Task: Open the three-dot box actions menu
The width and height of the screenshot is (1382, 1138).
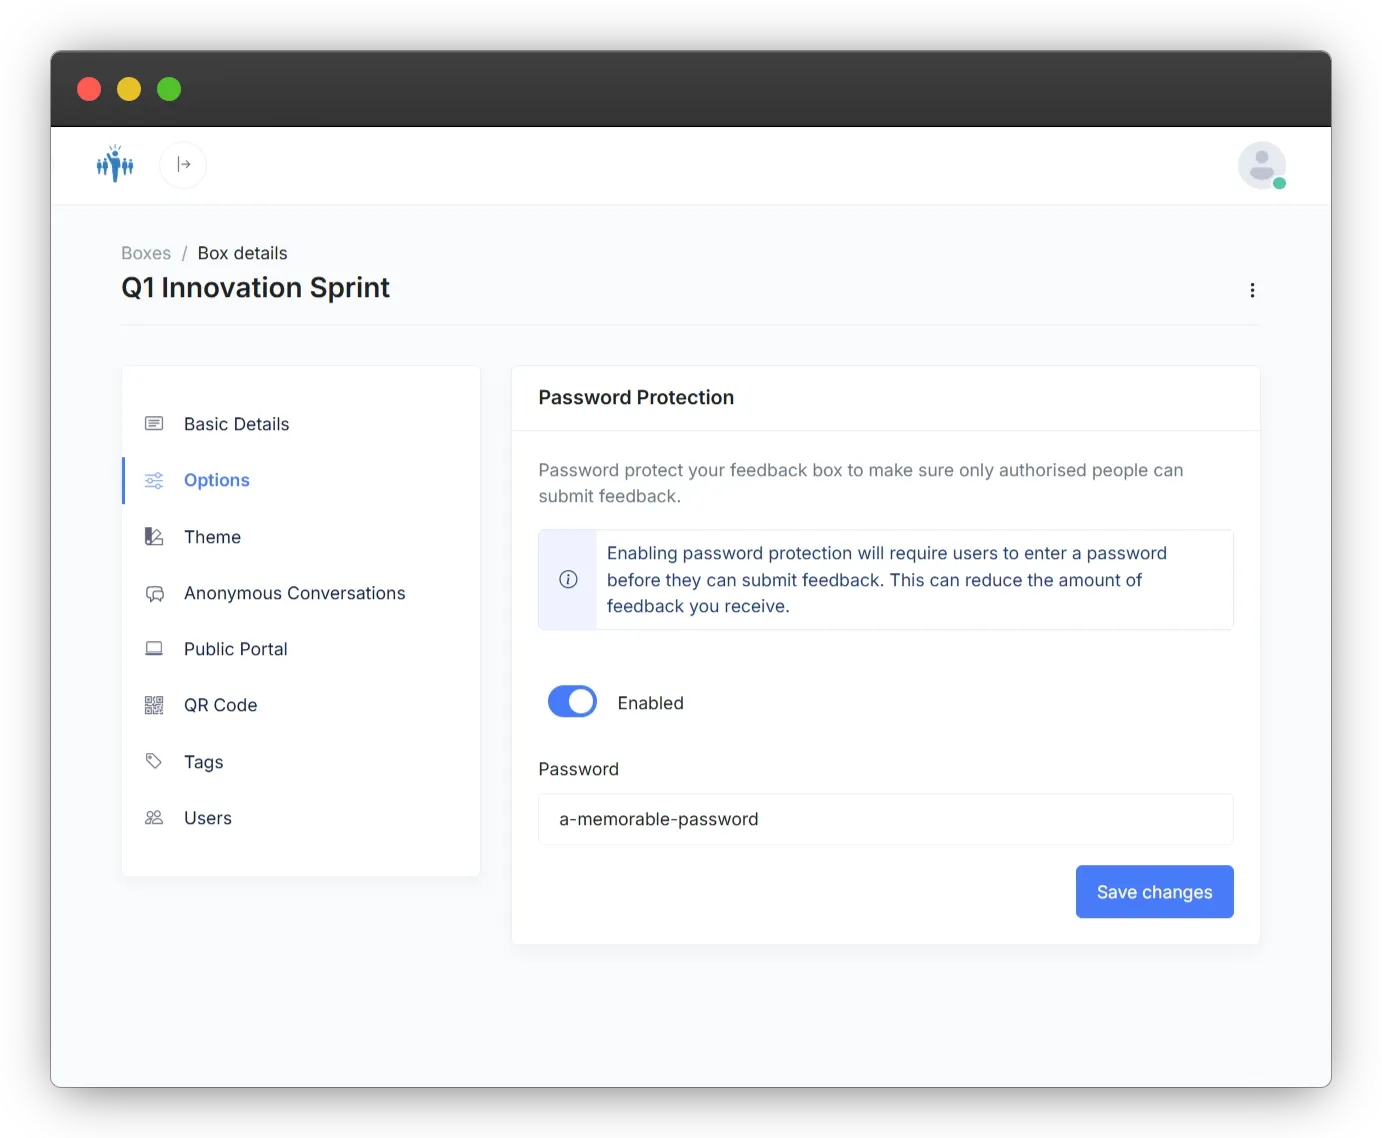Action: point(1252,290)
